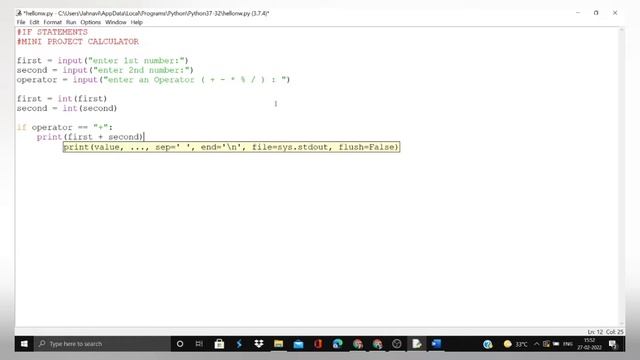The height and width of the screenshot is (360, 640).
Task: Open the notification center icon
Action: tap(613, 344)
